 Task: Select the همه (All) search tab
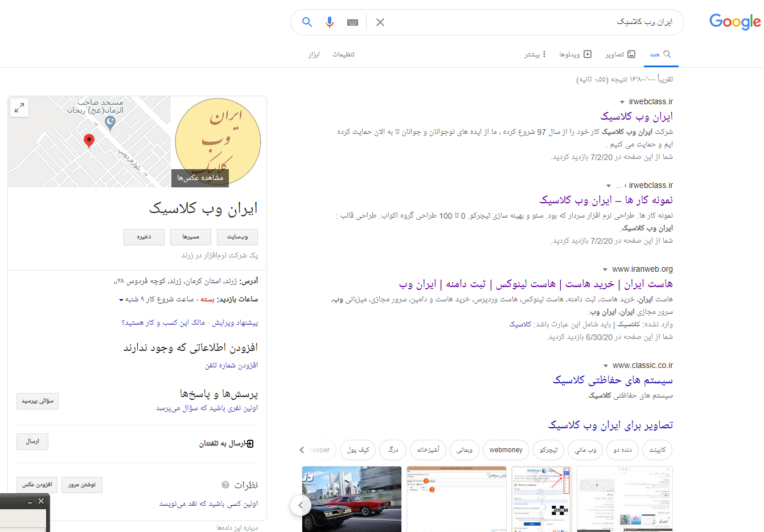(661, 54)
